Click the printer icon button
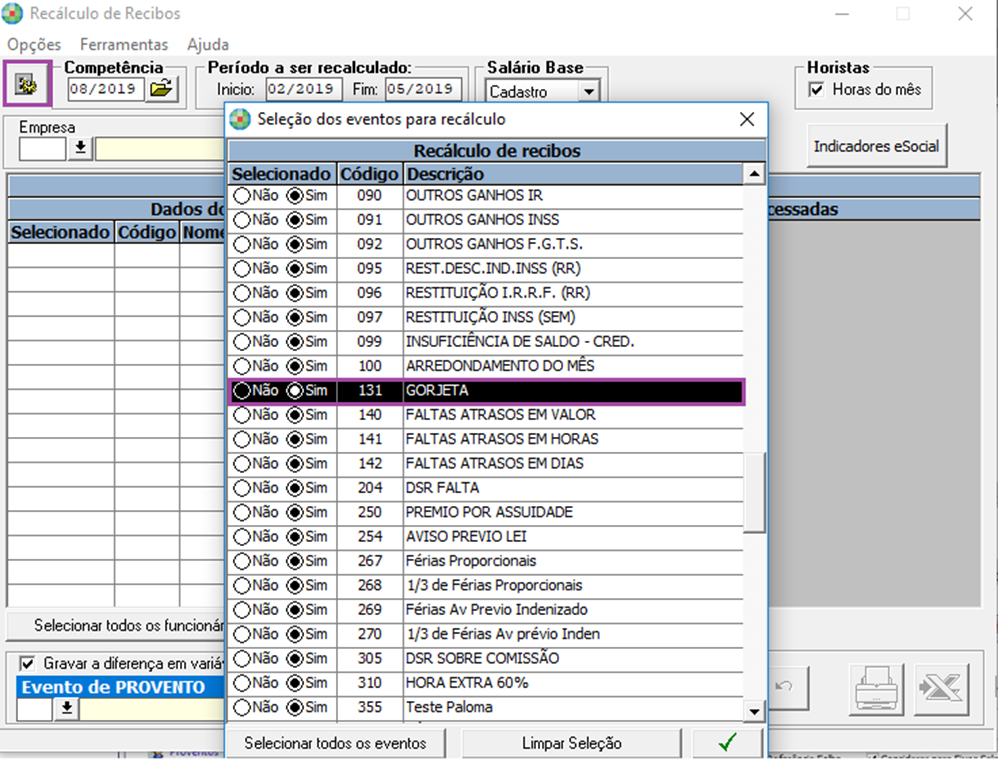998x765 pixels. pyautogui.click(x=876, y=688)
